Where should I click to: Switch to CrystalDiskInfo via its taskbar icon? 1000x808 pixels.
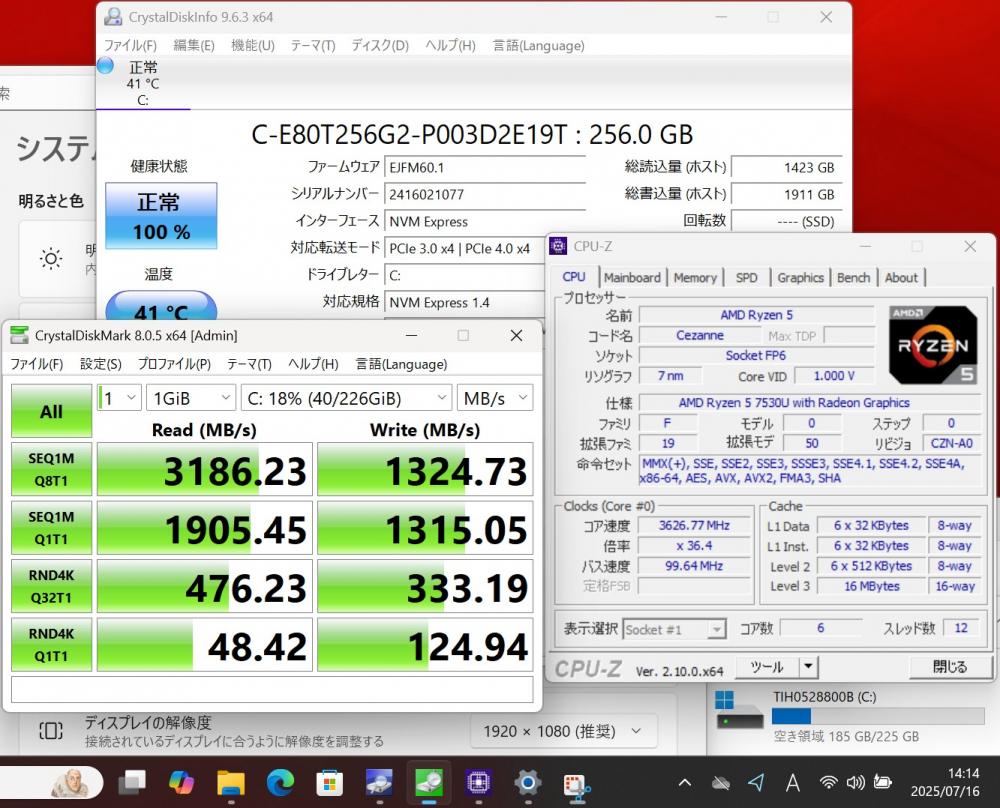tap(379, 782)
